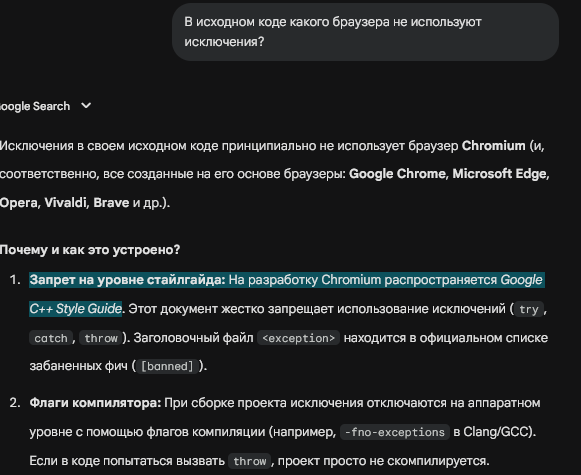This screenshot has width=581, height=475.
Task: Click the bold text Microsoft Edge
Action: [x=499, y=174]
